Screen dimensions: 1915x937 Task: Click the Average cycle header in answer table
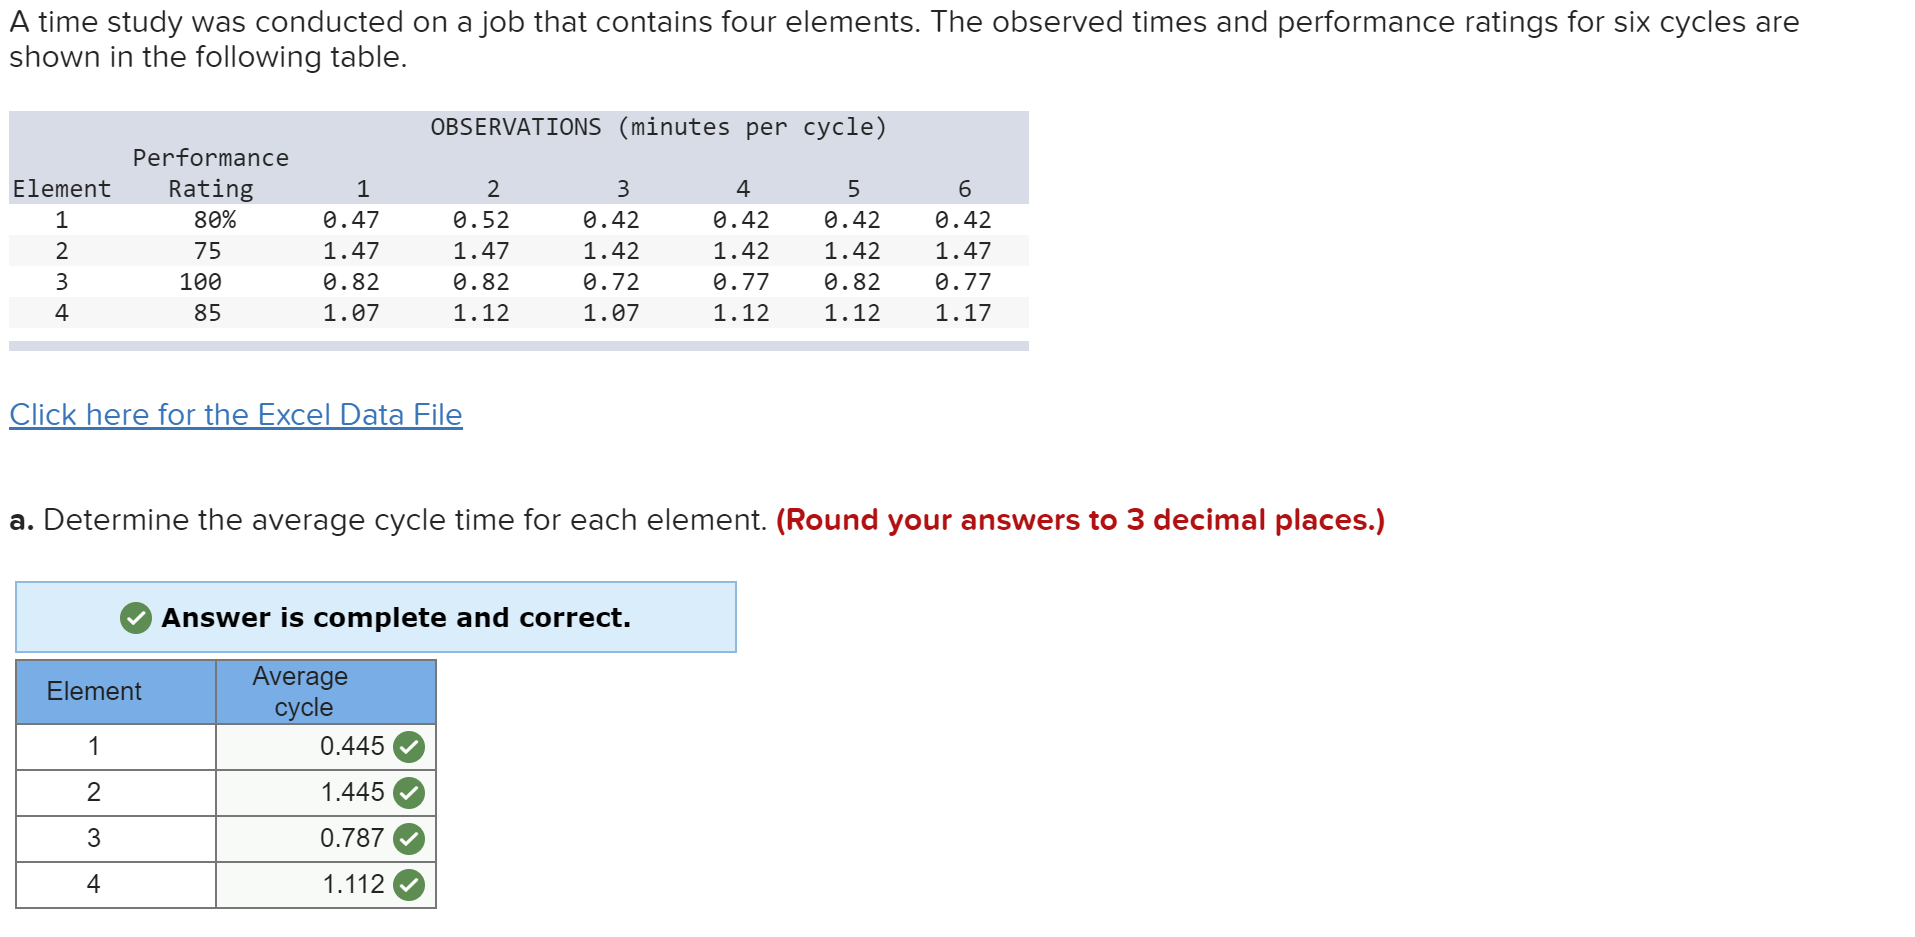[x=300, y=691]
